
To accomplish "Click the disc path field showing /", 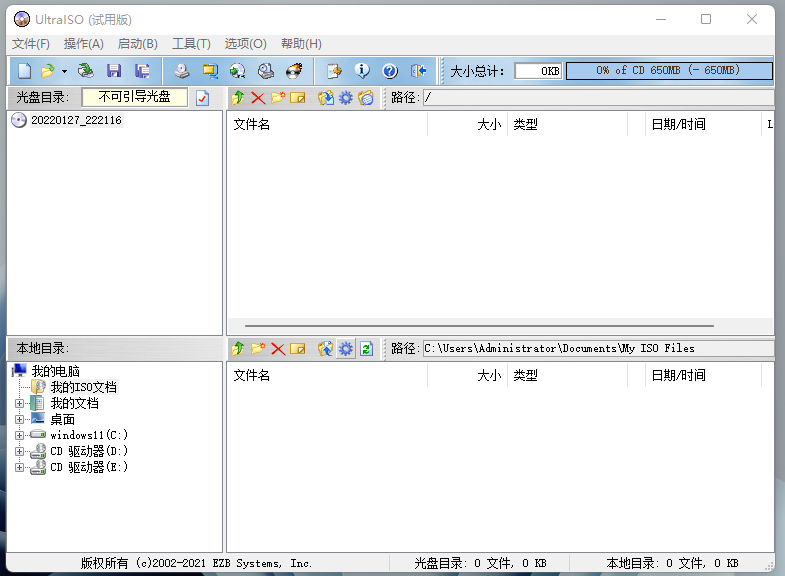I will pyautogui.click(x=598, y=98).
